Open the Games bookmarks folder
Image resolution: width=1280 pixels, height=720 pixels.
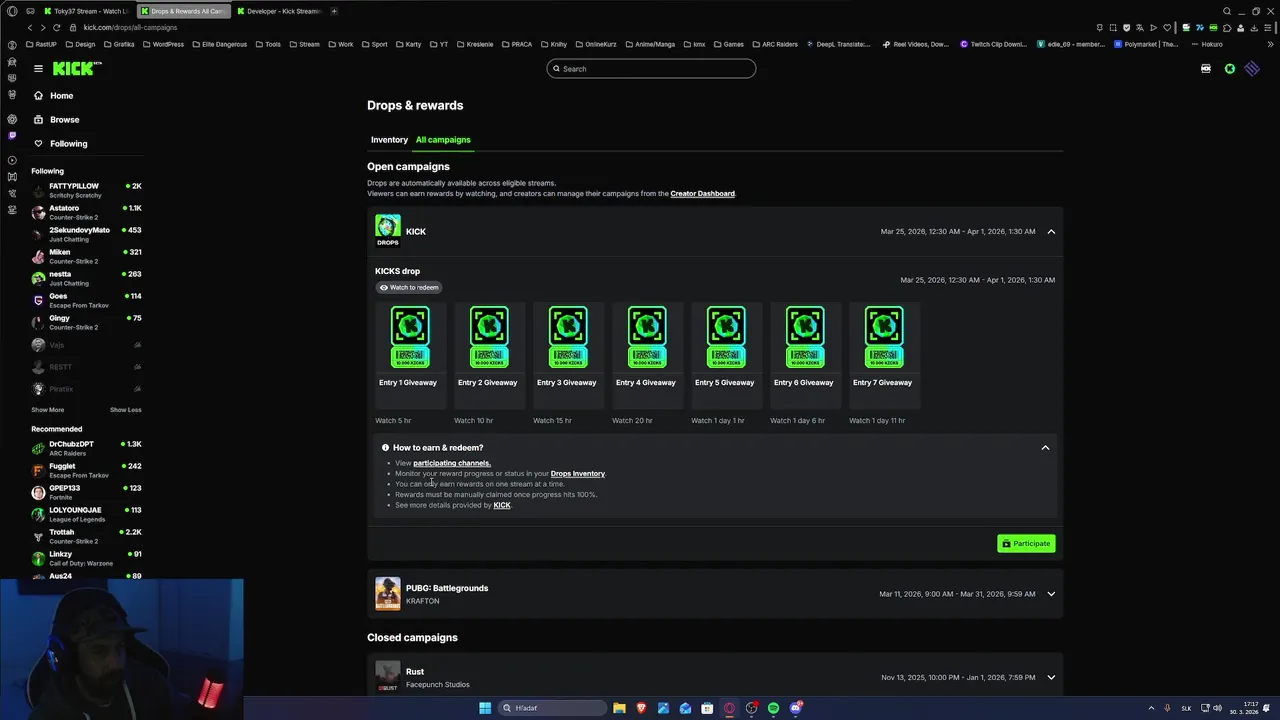click(x=728, y=44)
